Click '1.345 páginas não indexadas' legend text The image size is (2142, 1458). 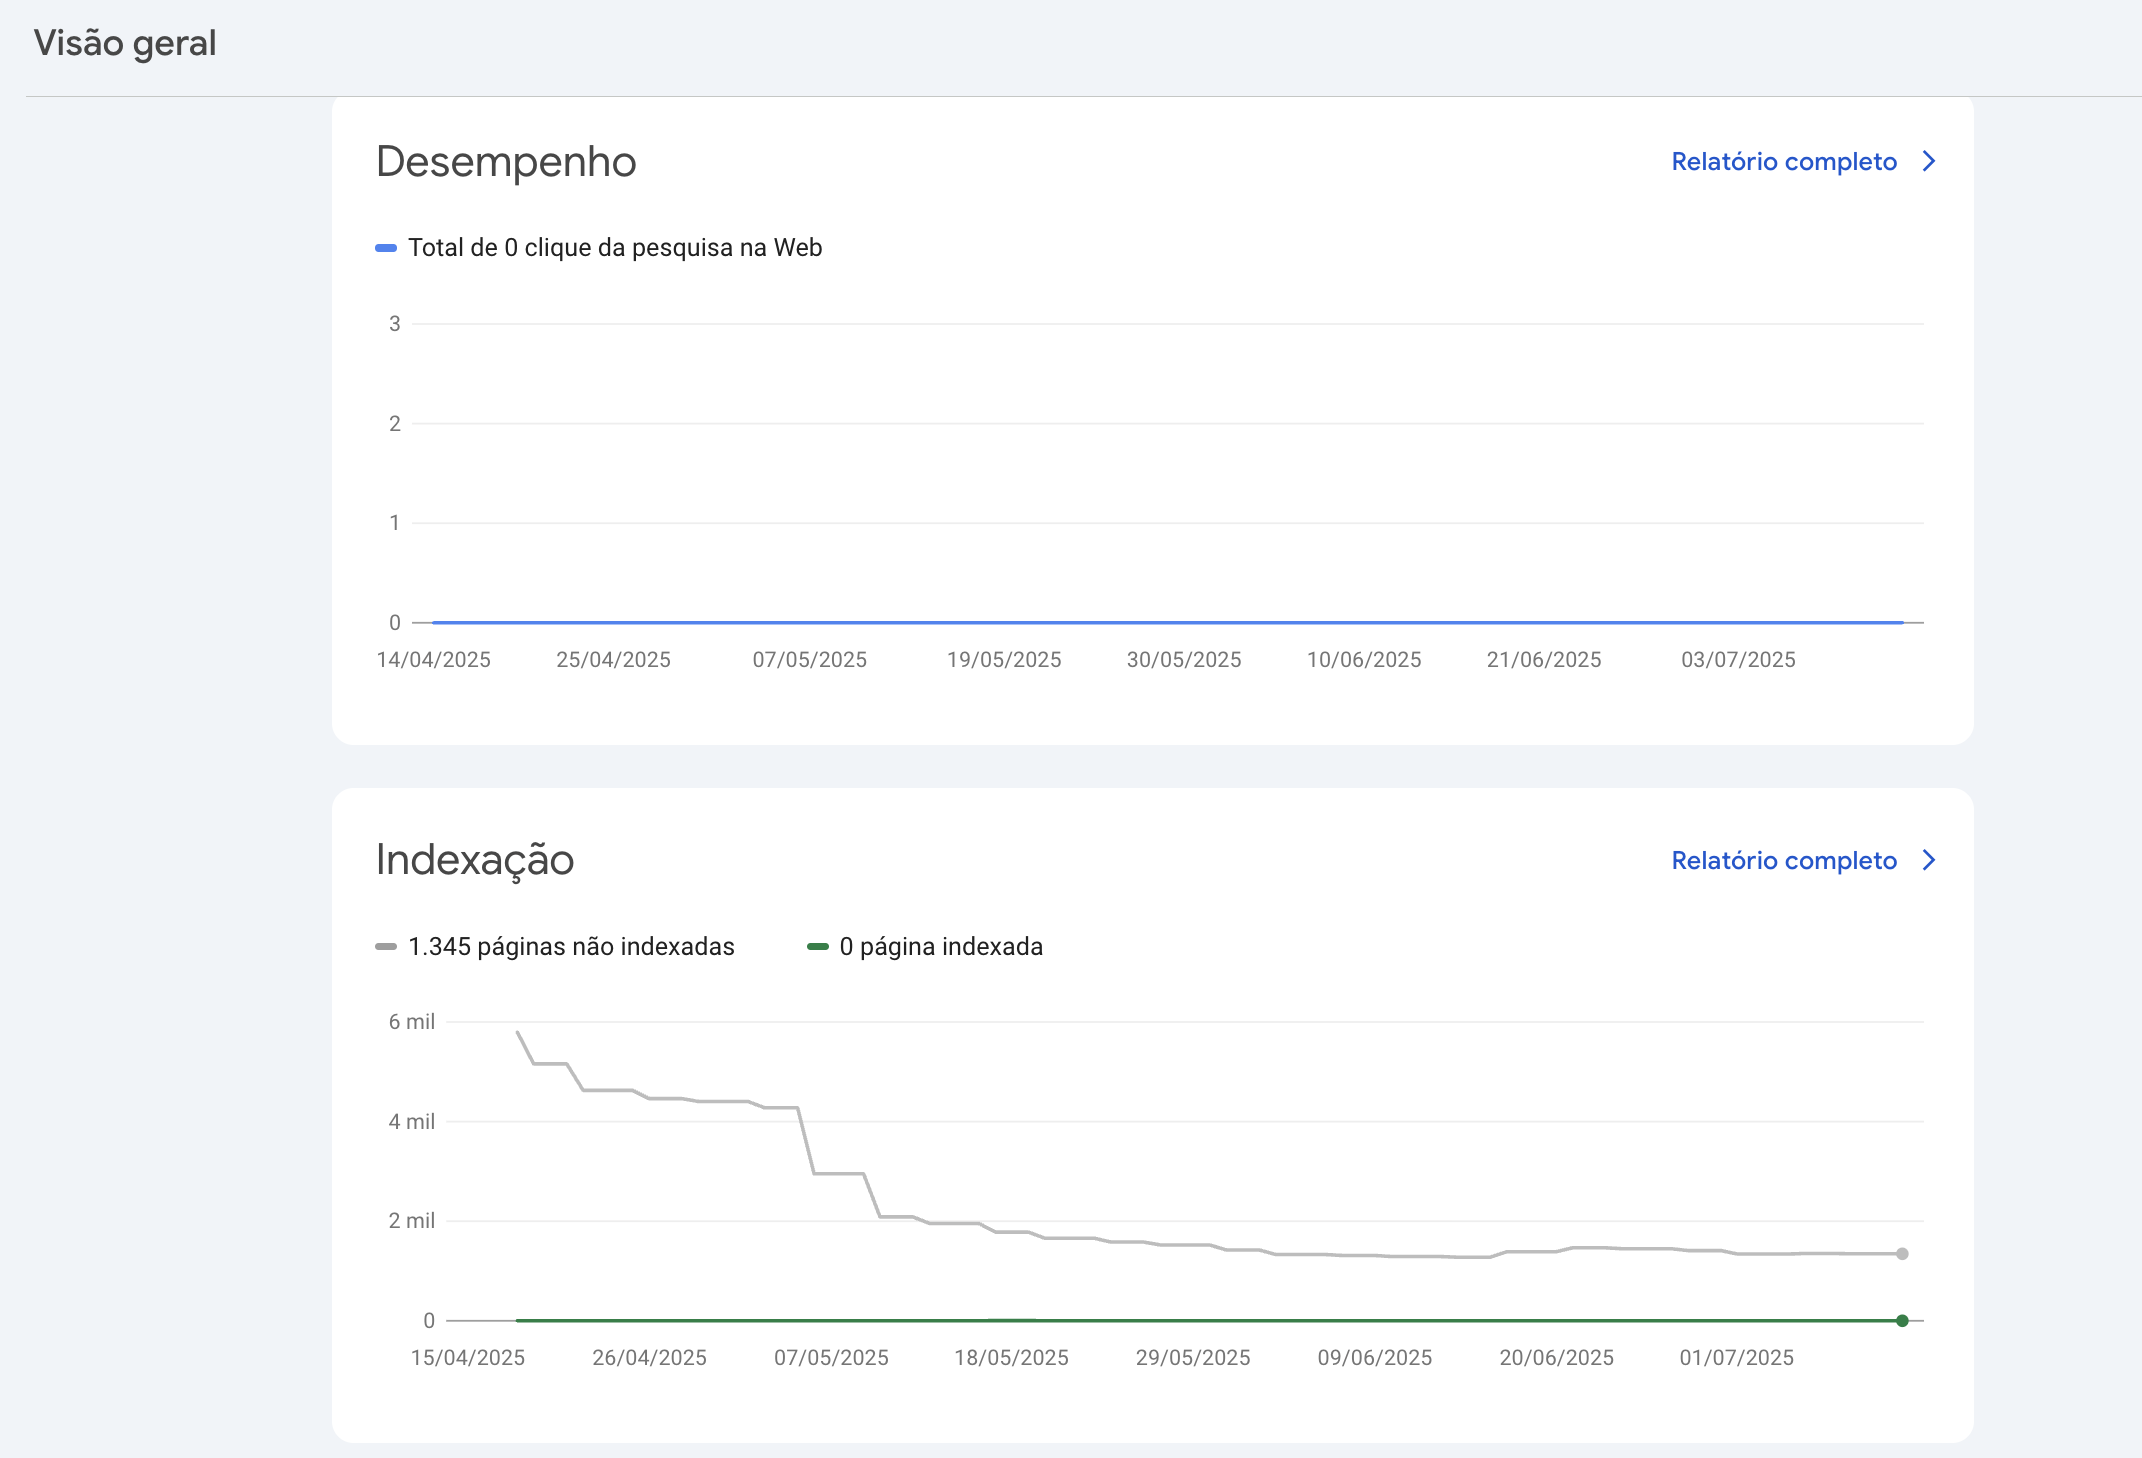571,947
